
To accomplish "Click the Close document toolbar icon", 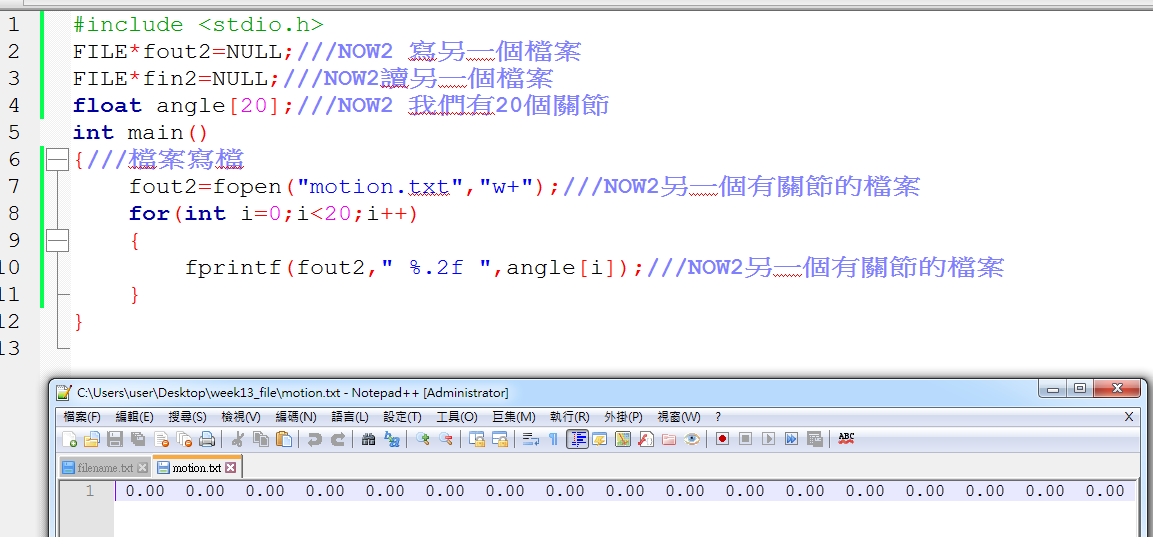I will click(x=161, y=439).
